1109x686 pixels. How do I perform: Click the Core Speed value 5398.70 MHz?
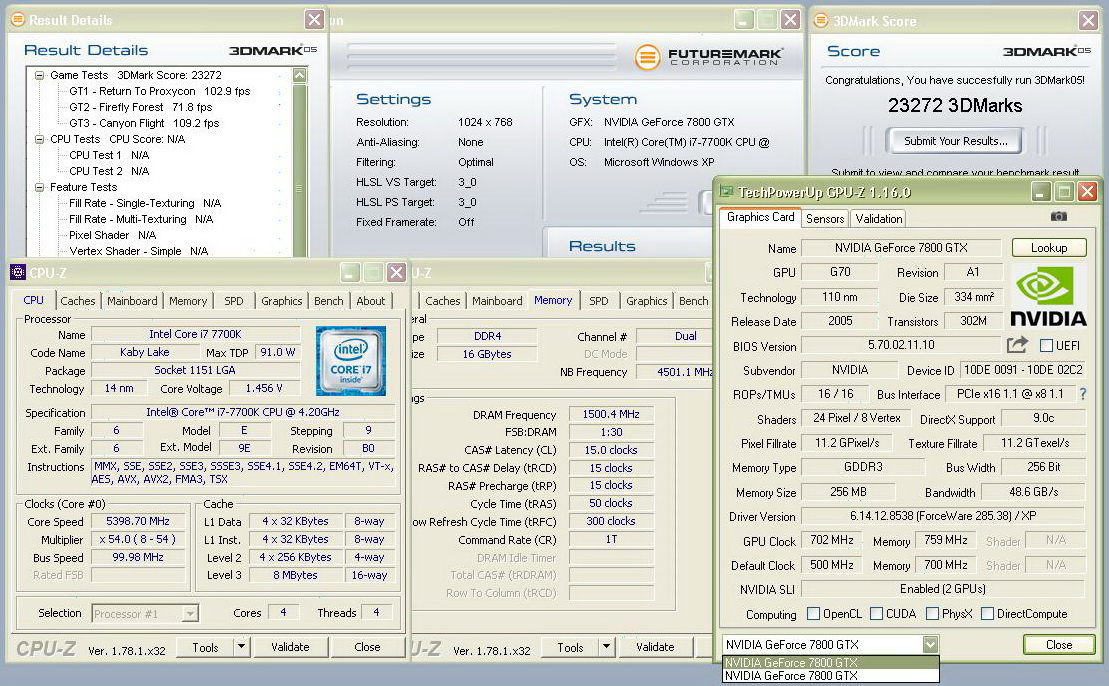(138, 521)
